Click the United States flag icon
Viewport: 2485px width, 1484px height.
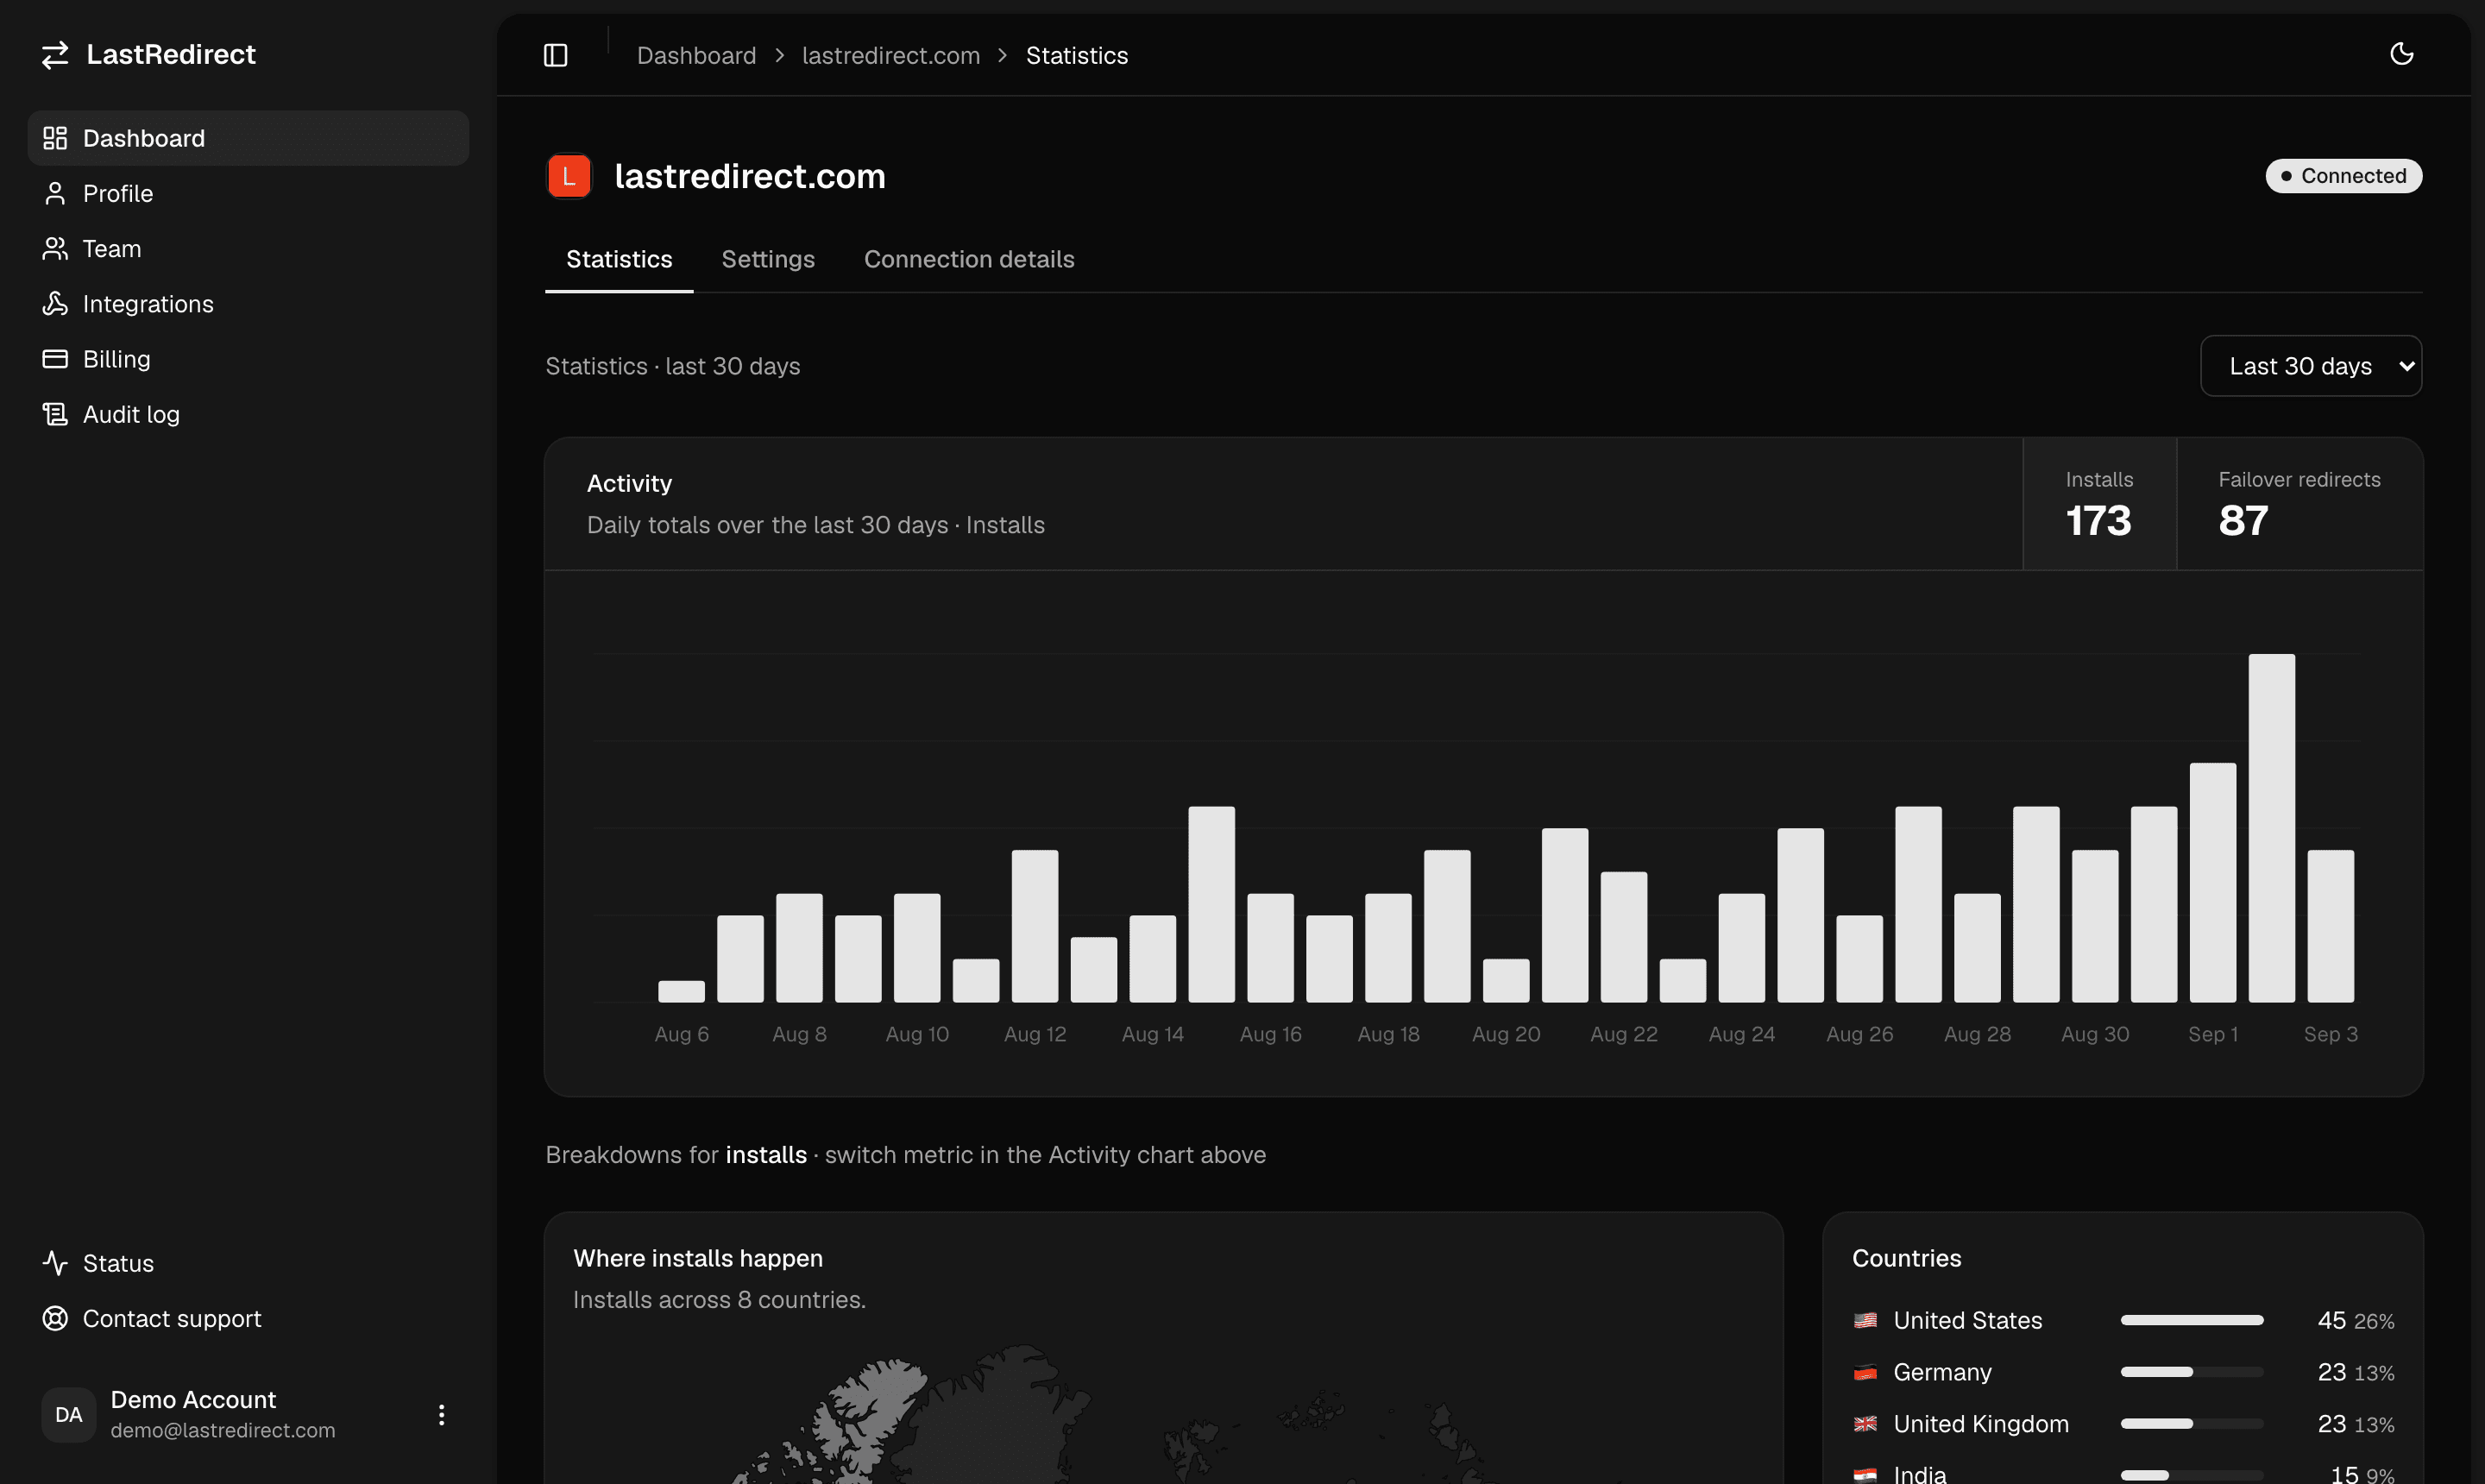tap(1865, 1320)
